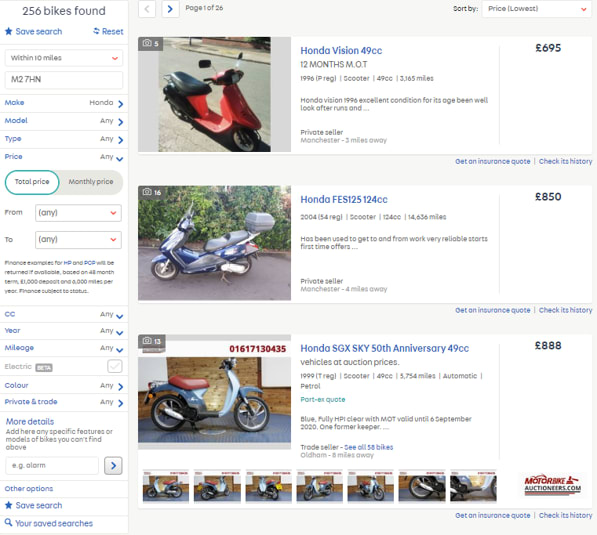Get insurance quote for Honda Vision
The width and height of the screenshot is (597, 535).
click(493, 161)
